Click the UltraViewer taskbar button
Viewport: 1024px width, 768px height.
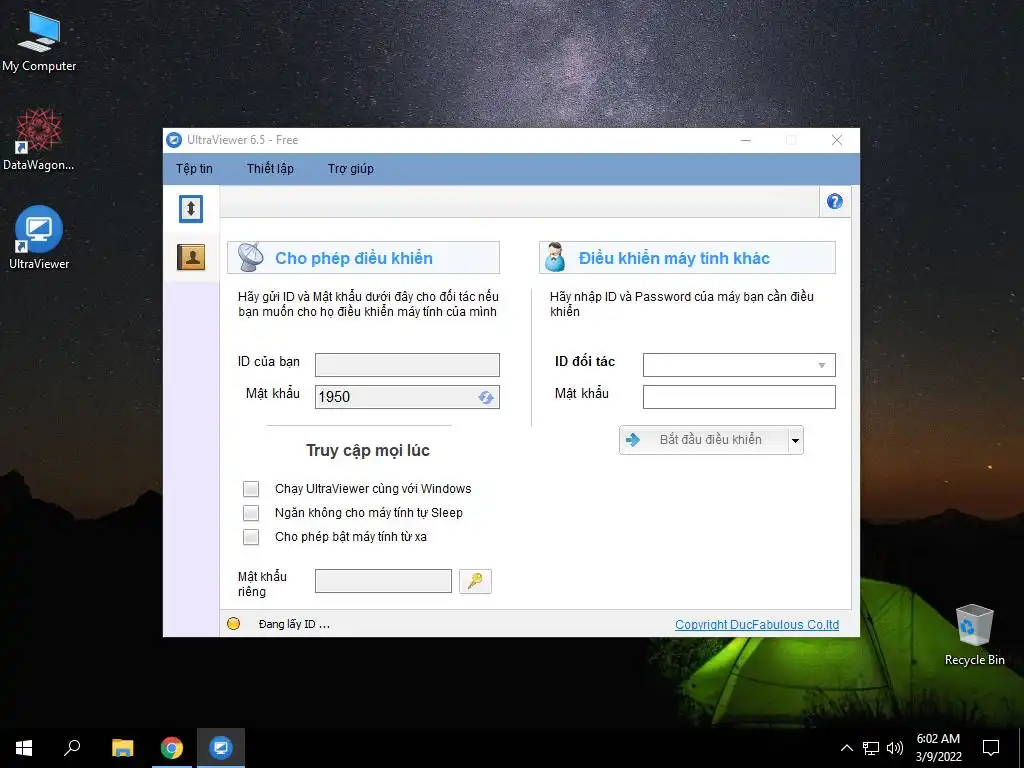point(221,748)
